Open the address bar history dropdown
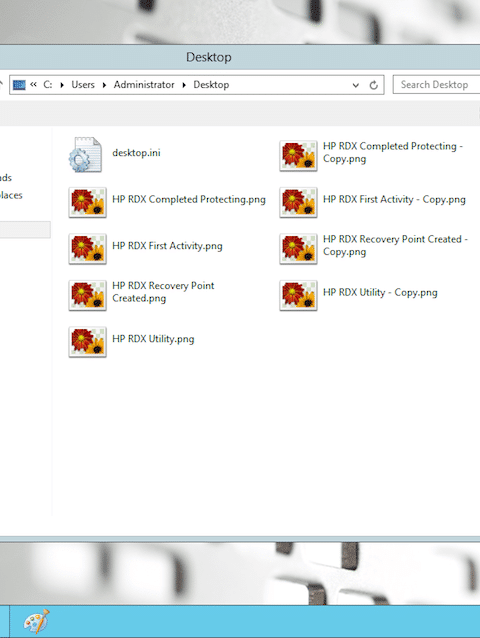 pyautogui.click(x=356, y=85)
